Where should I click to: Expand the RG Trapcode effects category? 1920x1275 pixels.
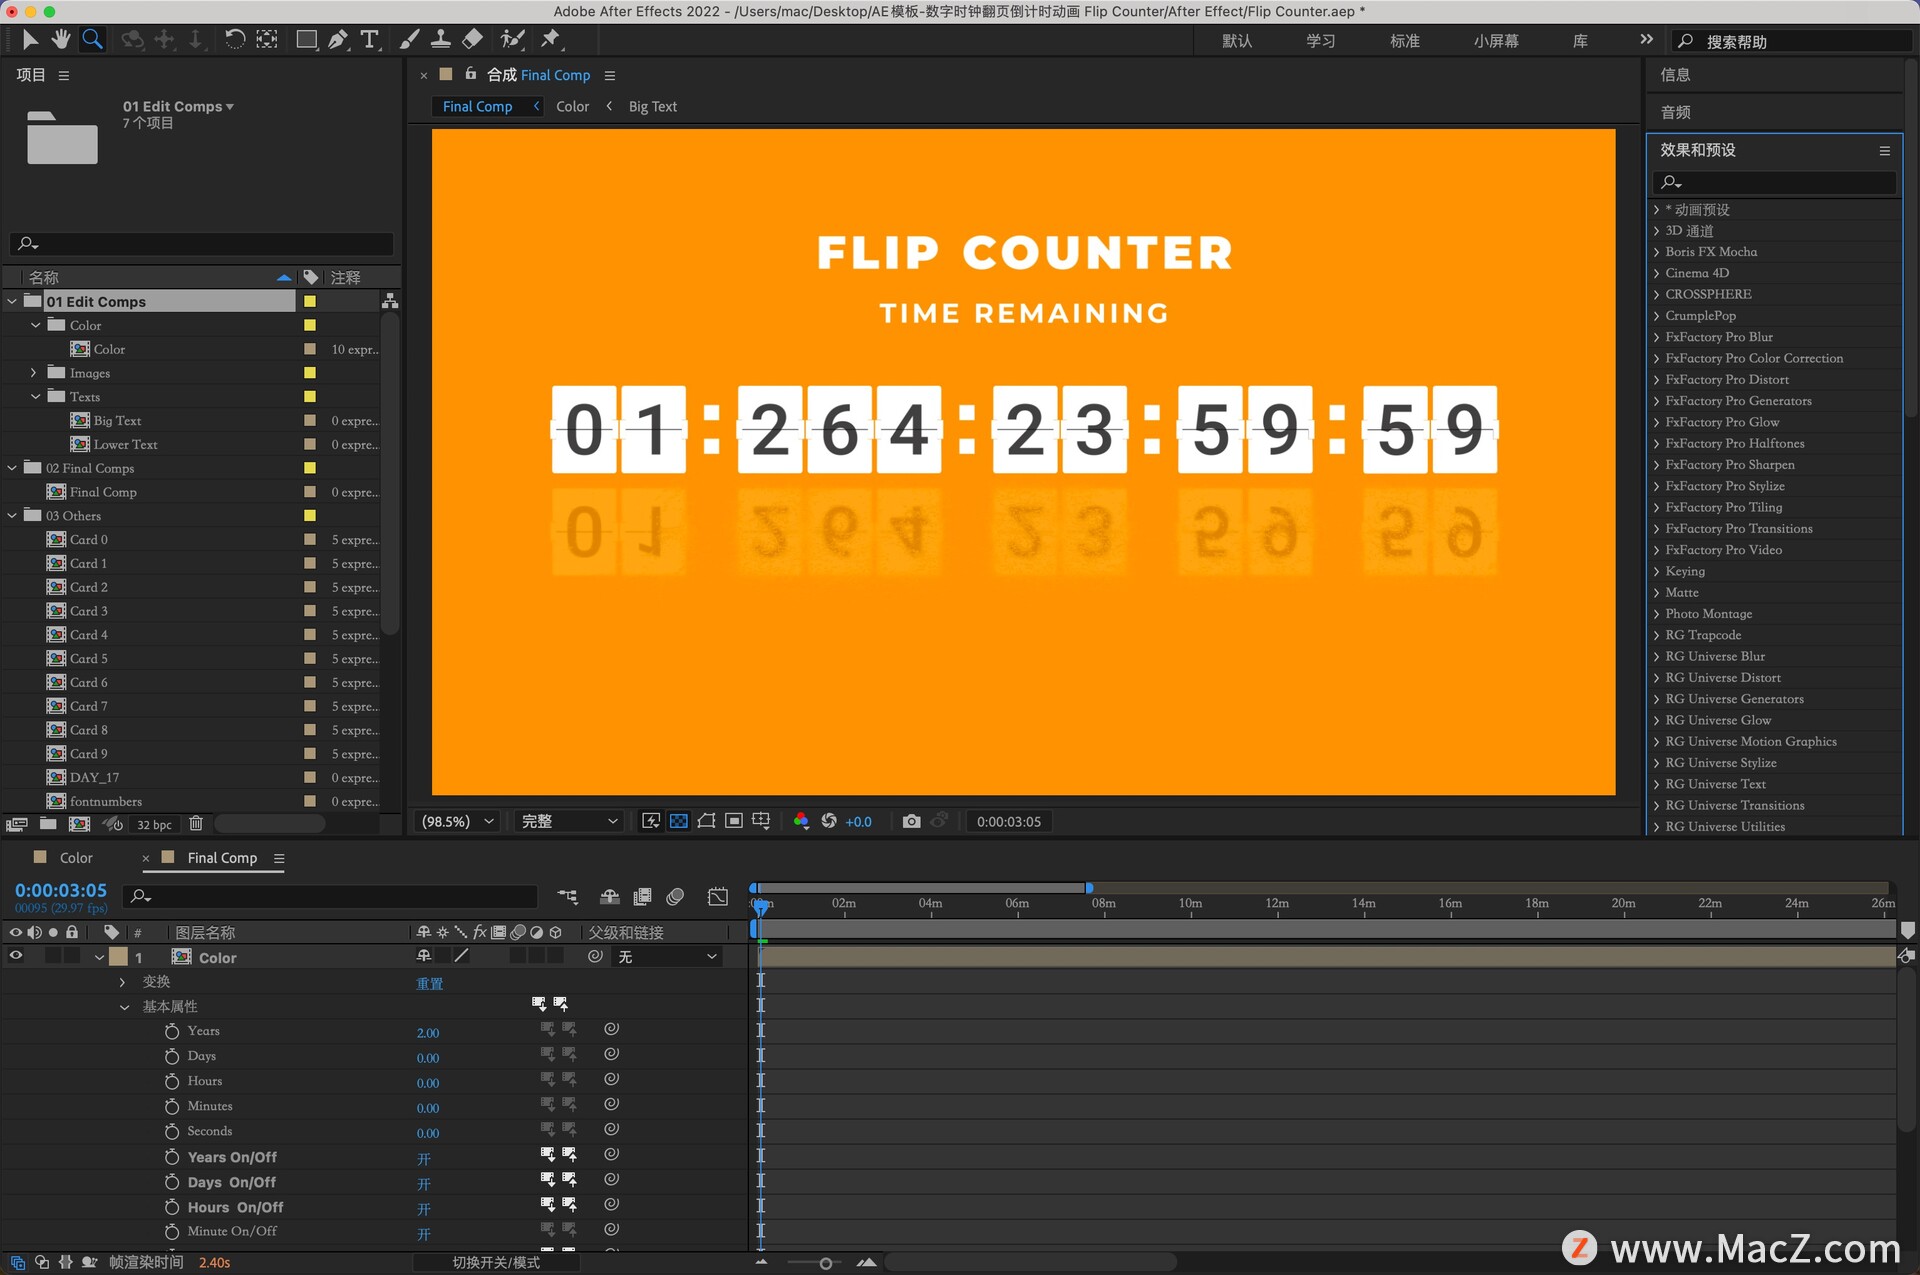tap(1656, 635)
